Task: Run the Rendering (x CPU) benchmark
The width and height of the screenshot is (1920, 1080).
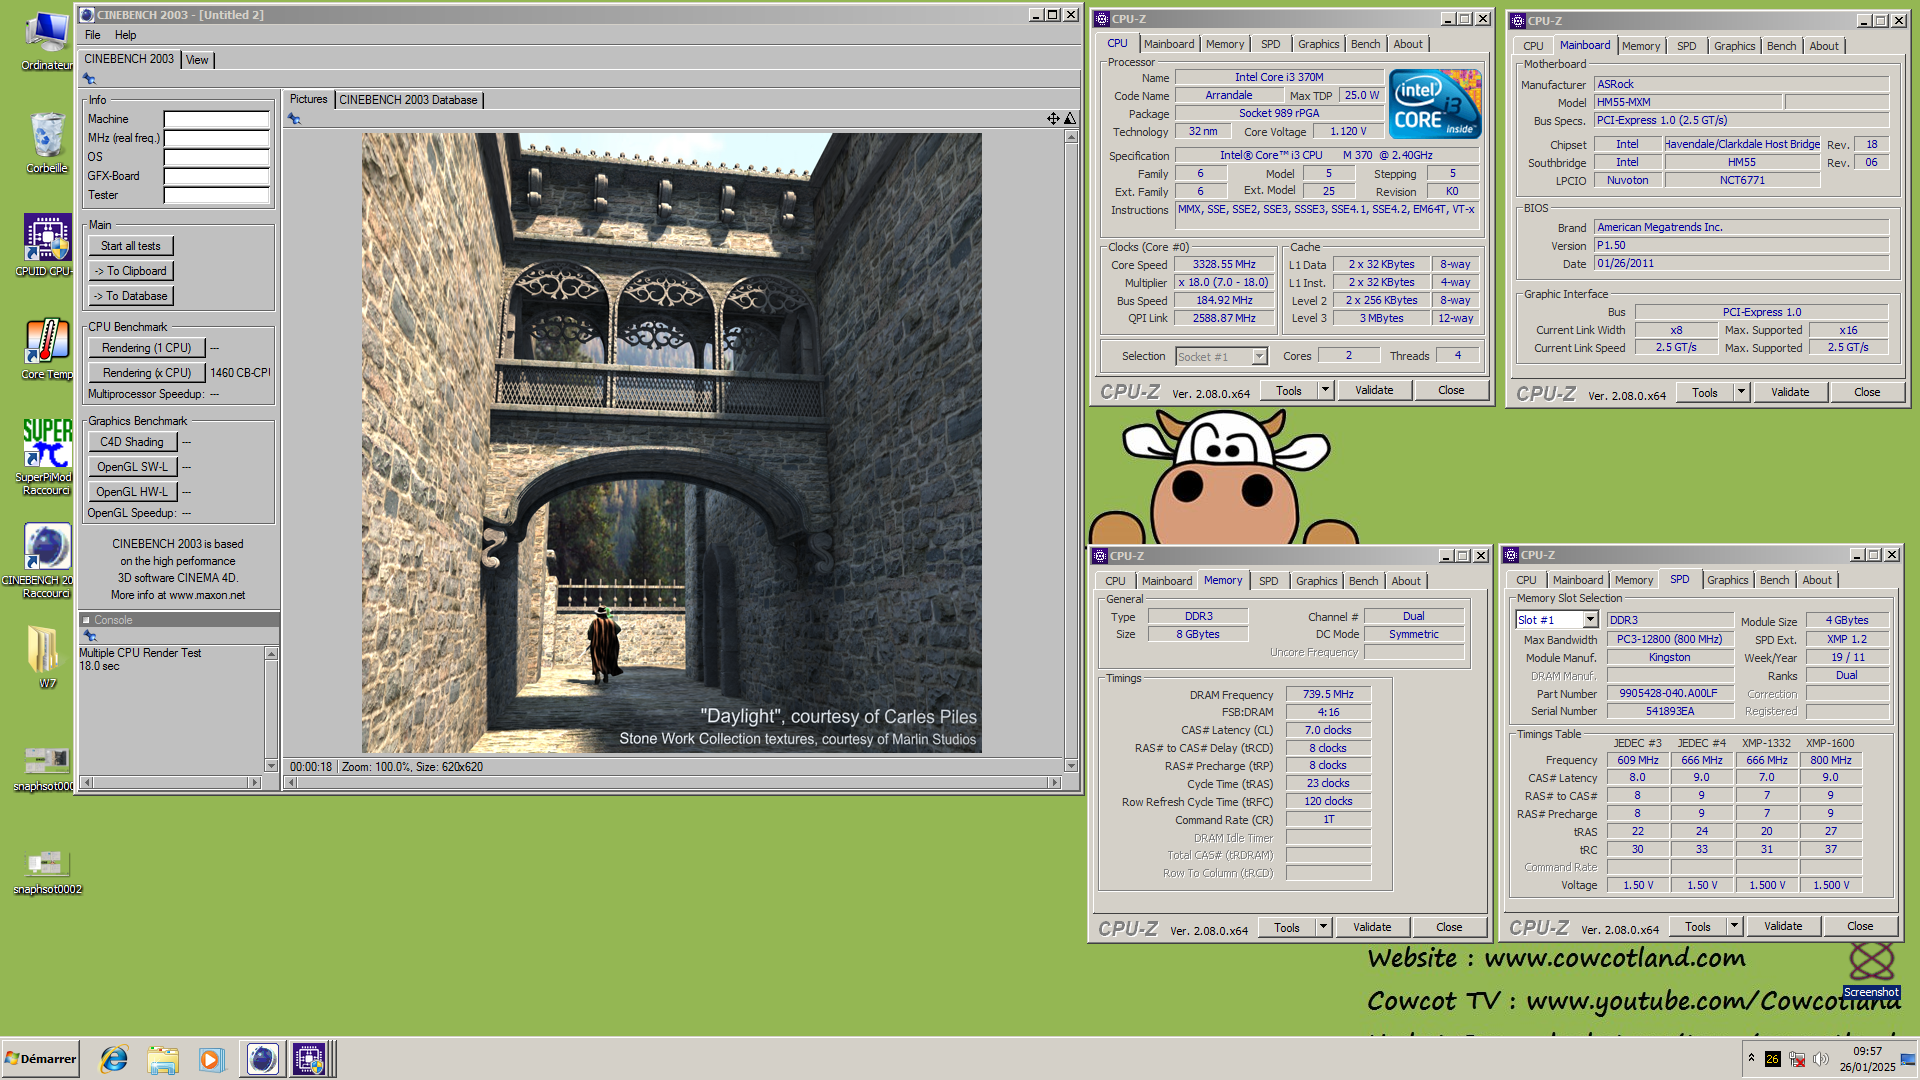Action: (x=146, y=373)
